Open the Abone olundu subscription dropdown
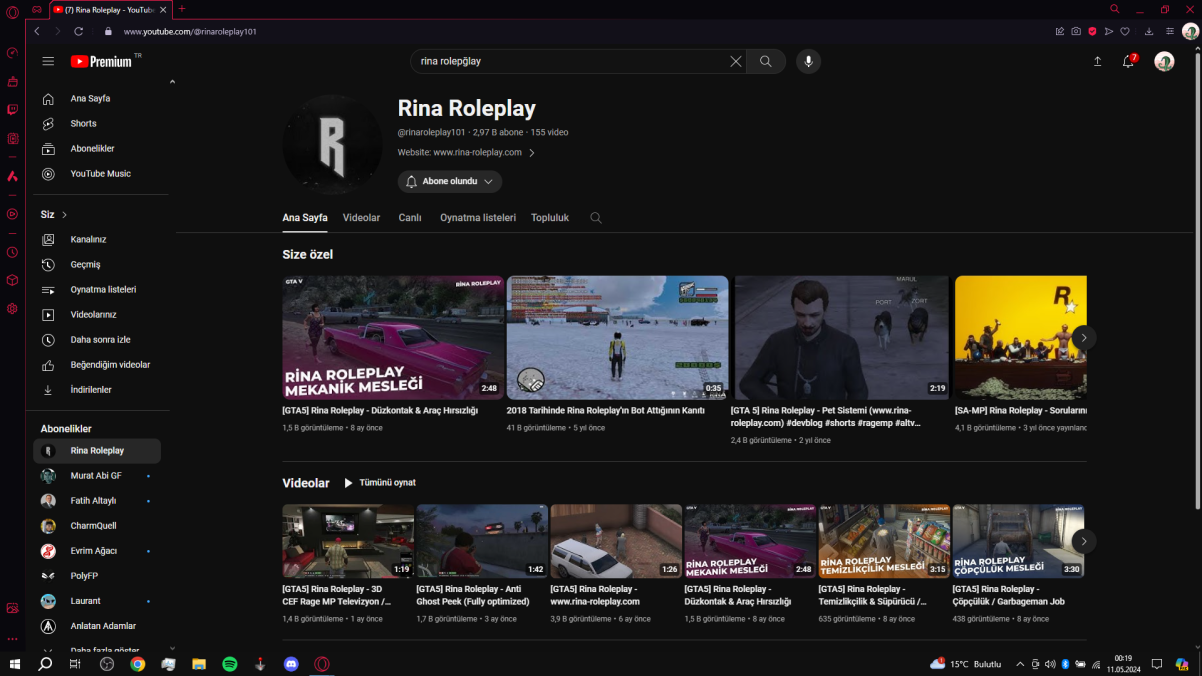Viewport: 1202px width, 676px height. (450, 182)
